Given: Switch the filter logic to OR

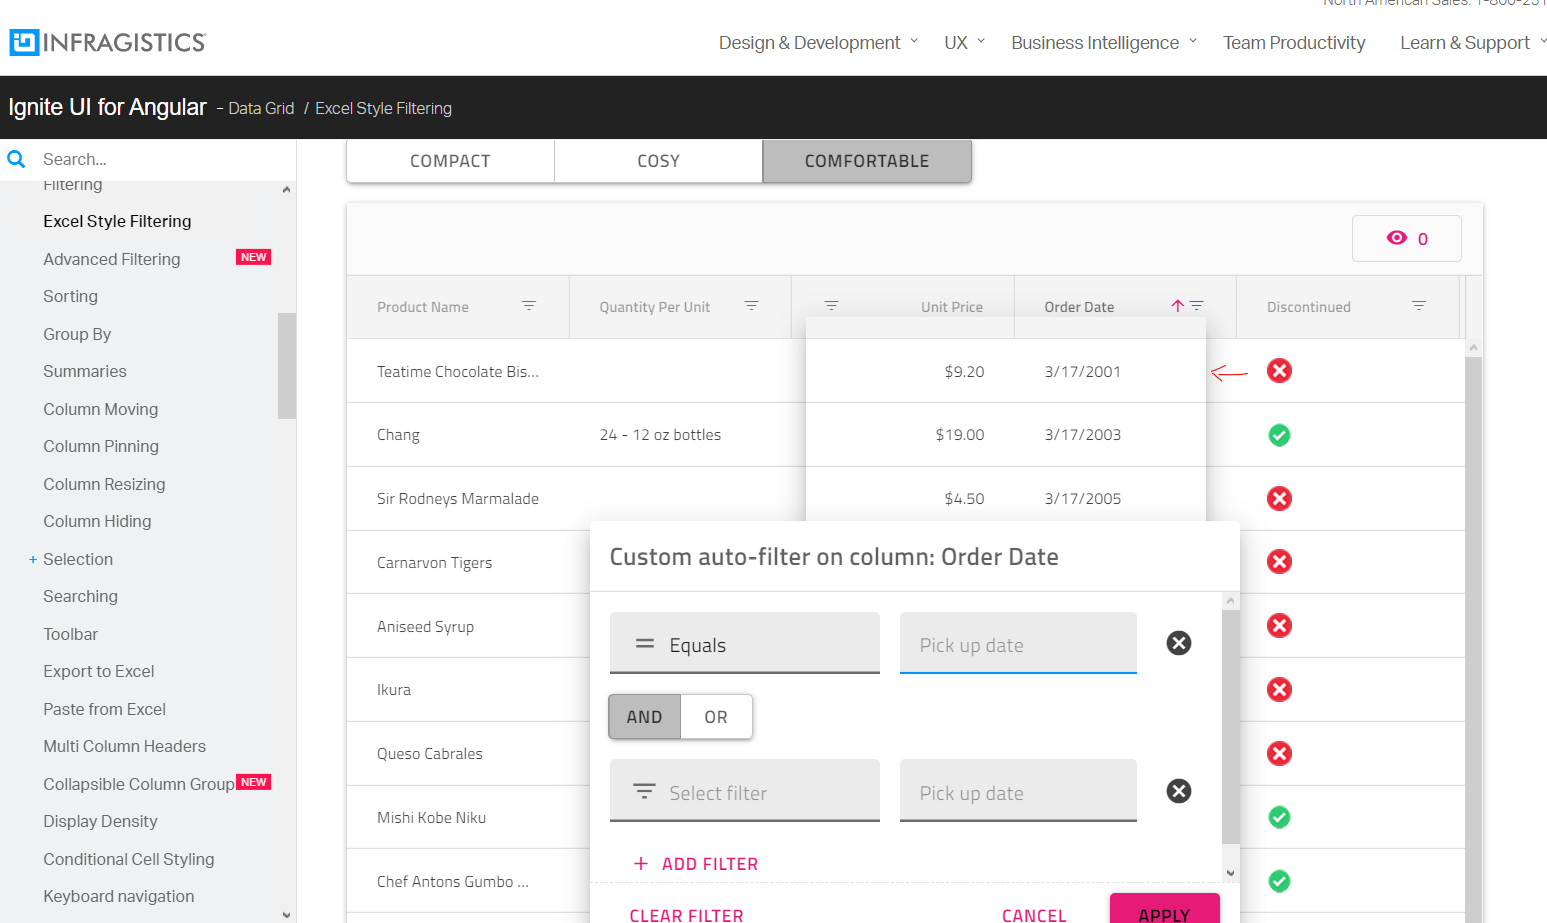Looking at the screenshot, I should 715,716.
